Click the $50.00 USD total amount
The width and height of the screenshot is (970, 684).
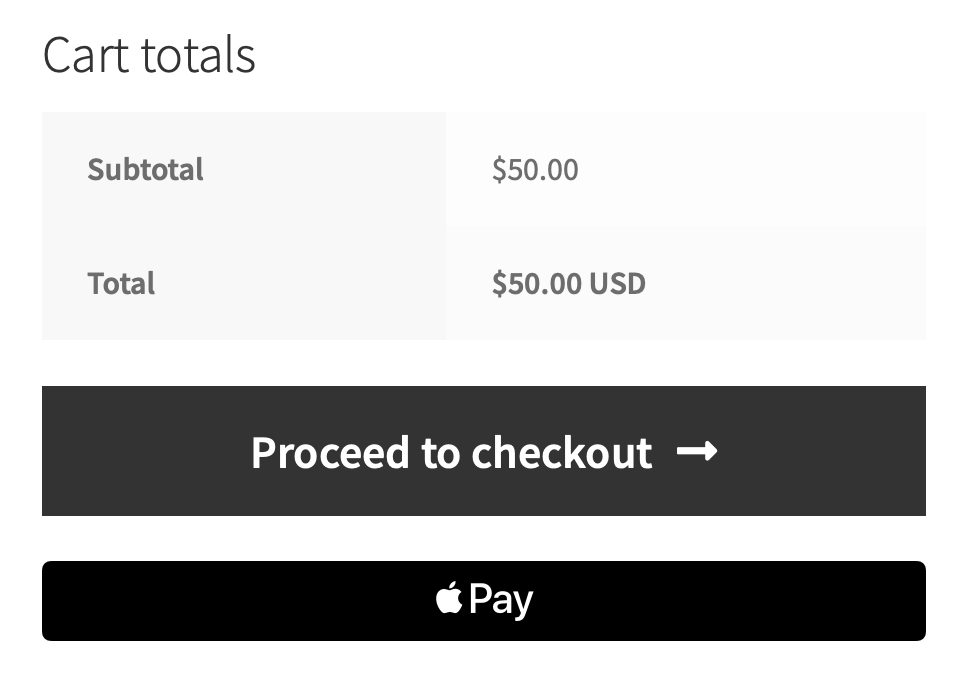(x=568, y=284)
